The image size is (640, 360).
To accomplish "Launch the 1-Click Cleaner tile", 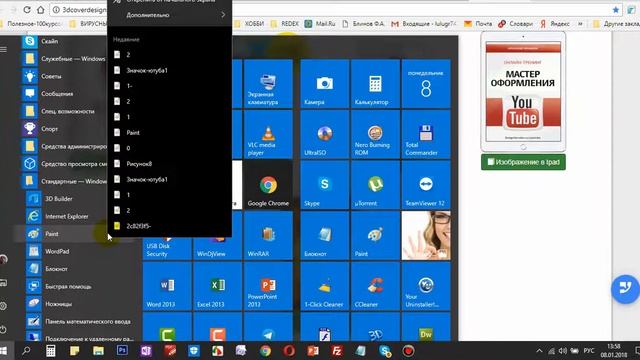I will click(x=324, y=286).
